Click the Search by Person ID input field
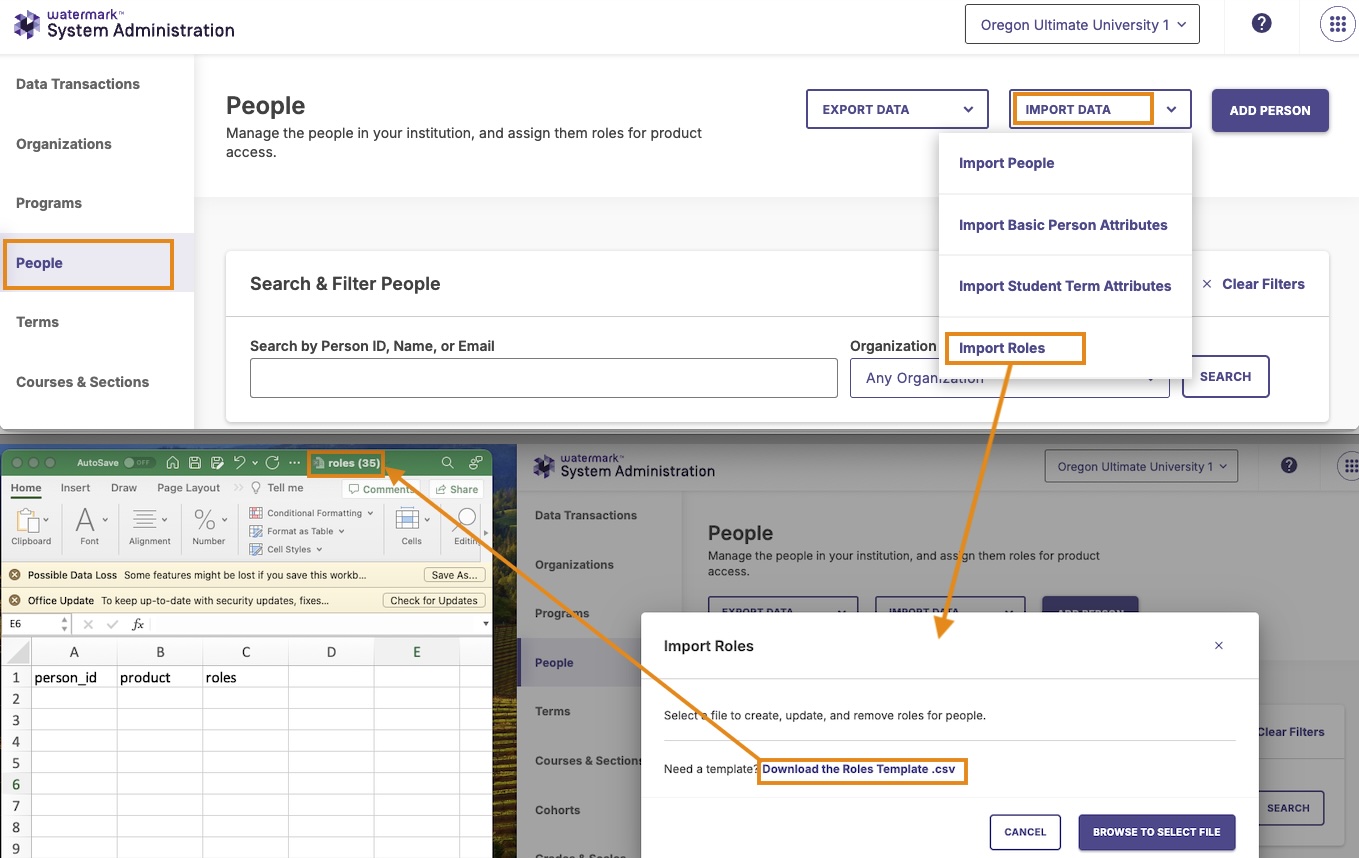This screenshot has width=1359, height=858. click(x=543, y=378)
